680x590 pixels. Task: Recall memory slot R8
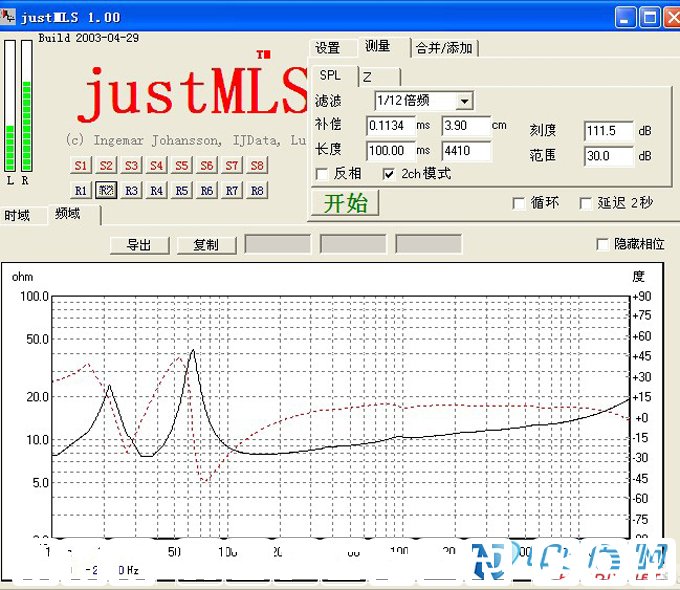click(x=257, y=190)
